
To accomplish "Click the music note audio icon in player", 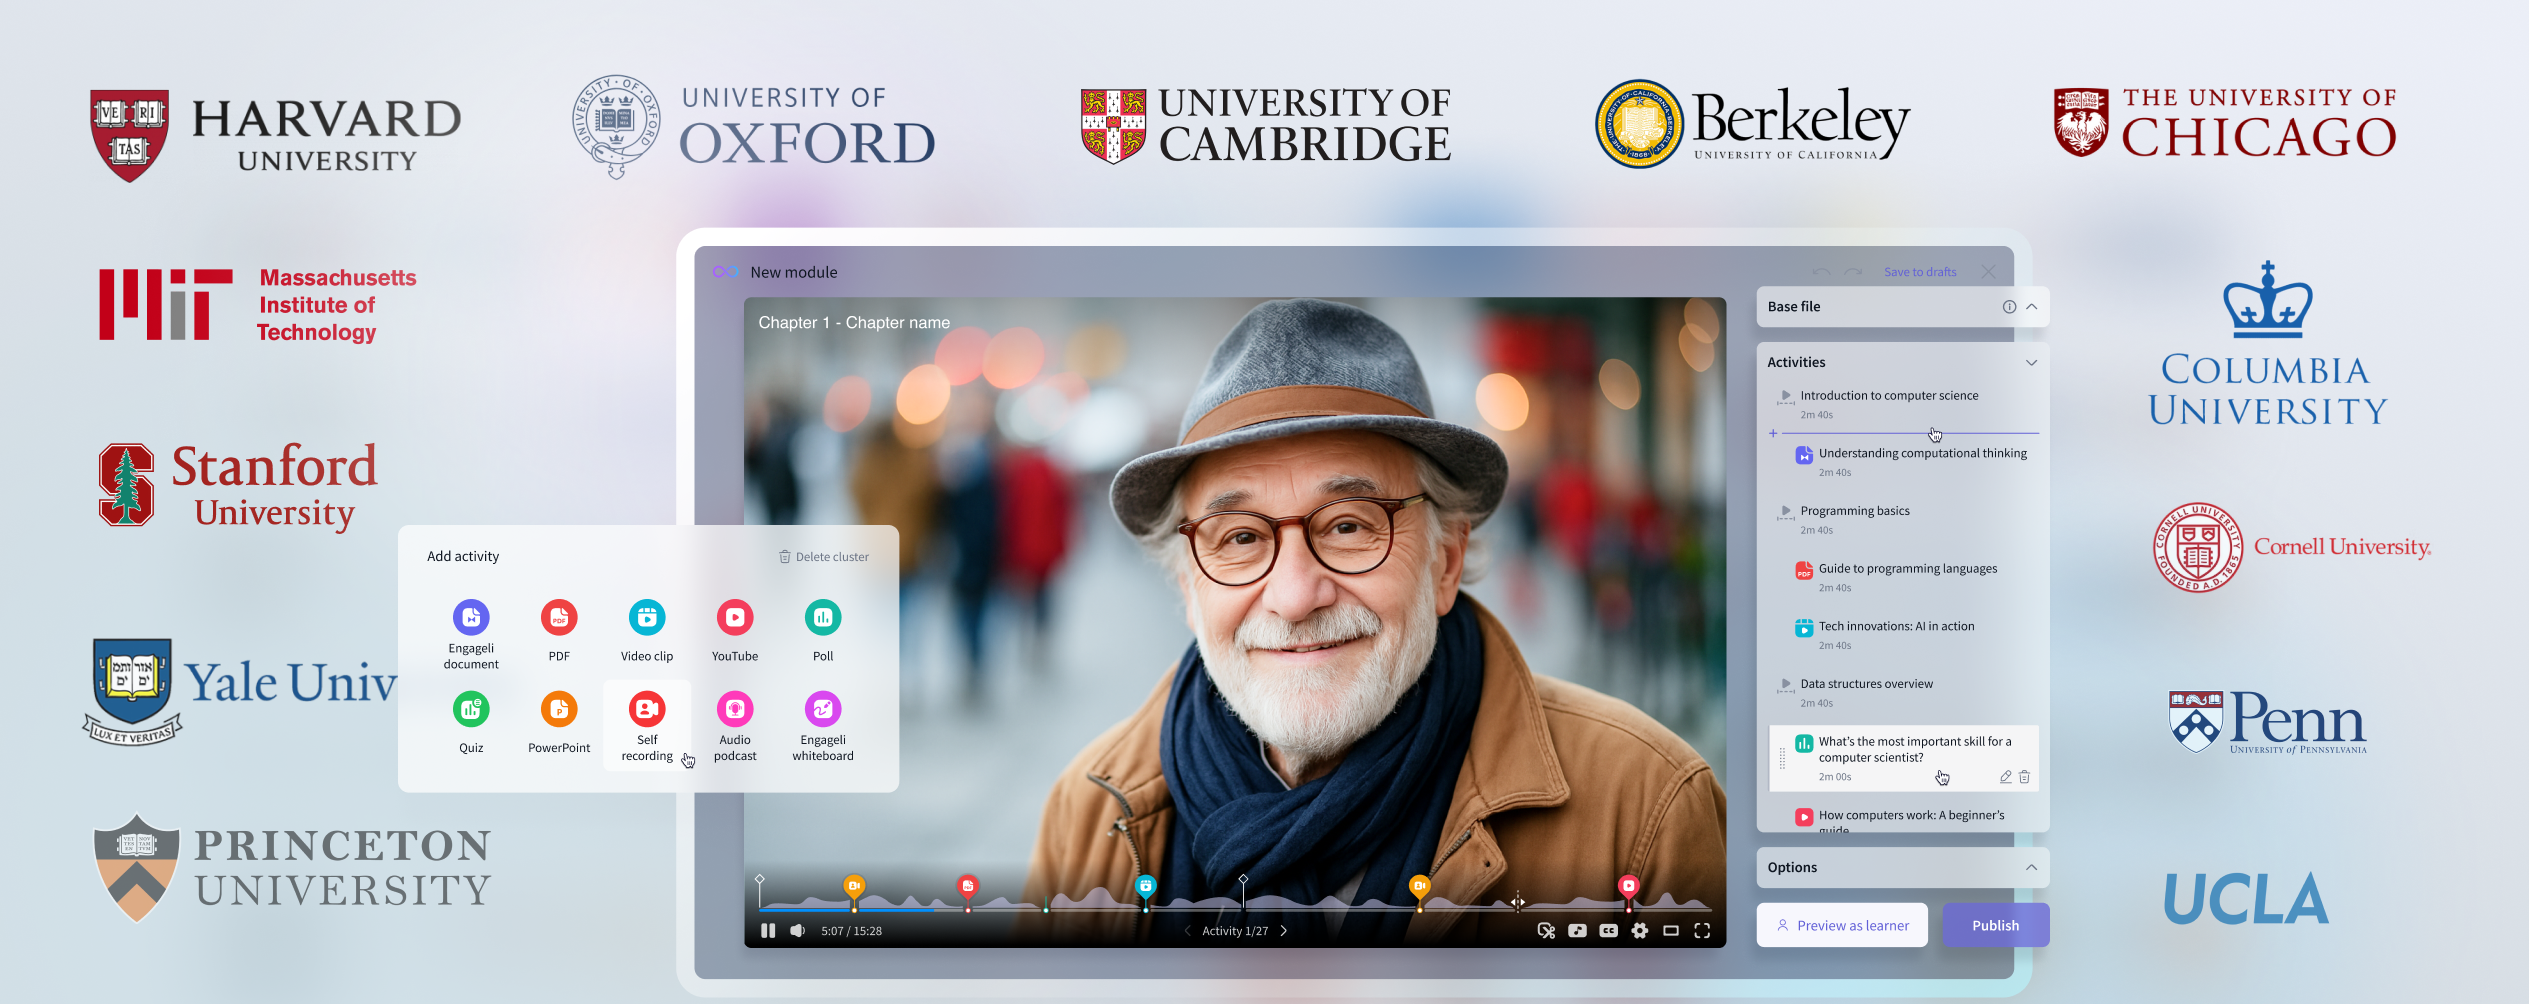I will (1577, 931).
